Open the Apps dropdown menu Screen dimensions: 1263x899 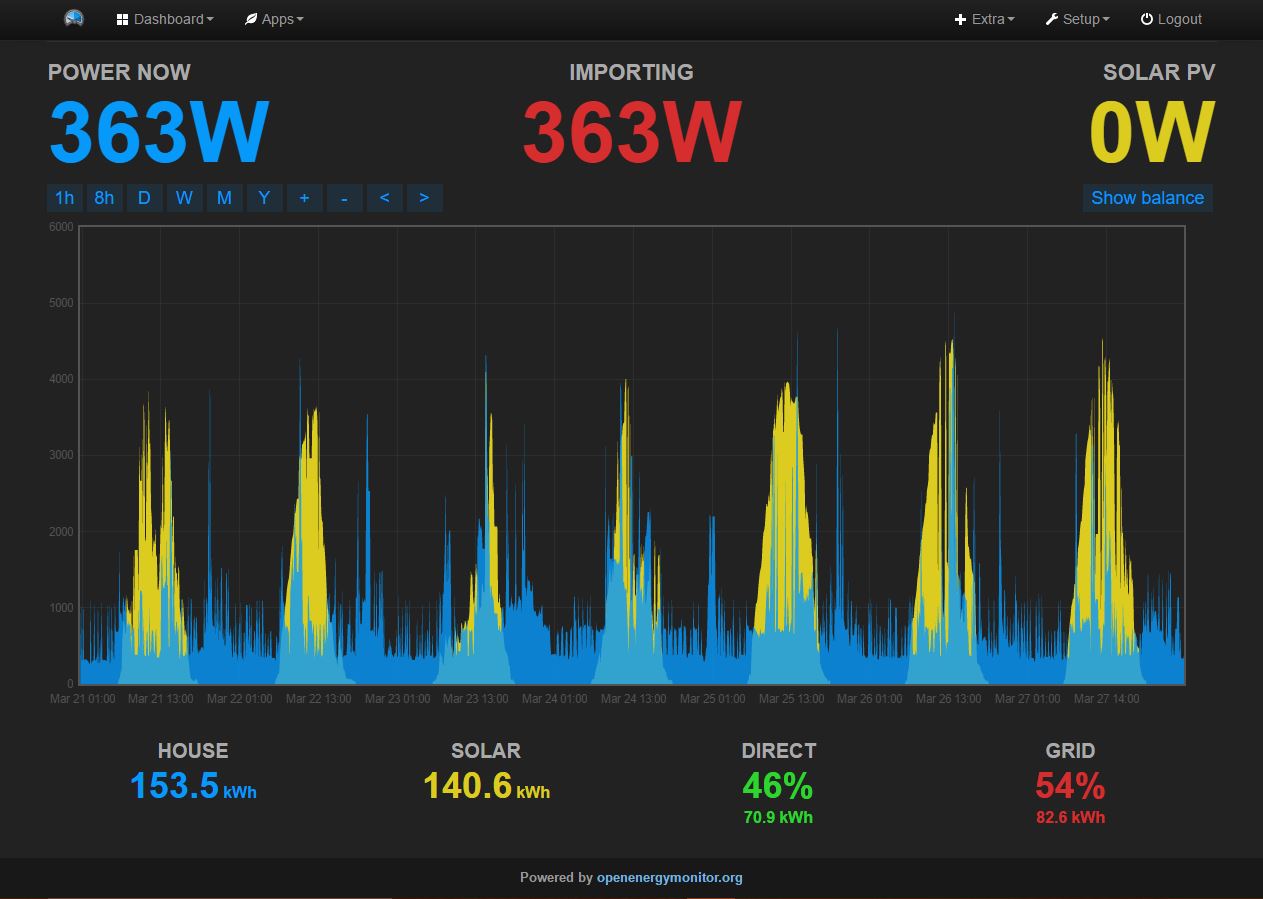click(x=274, y=19)
